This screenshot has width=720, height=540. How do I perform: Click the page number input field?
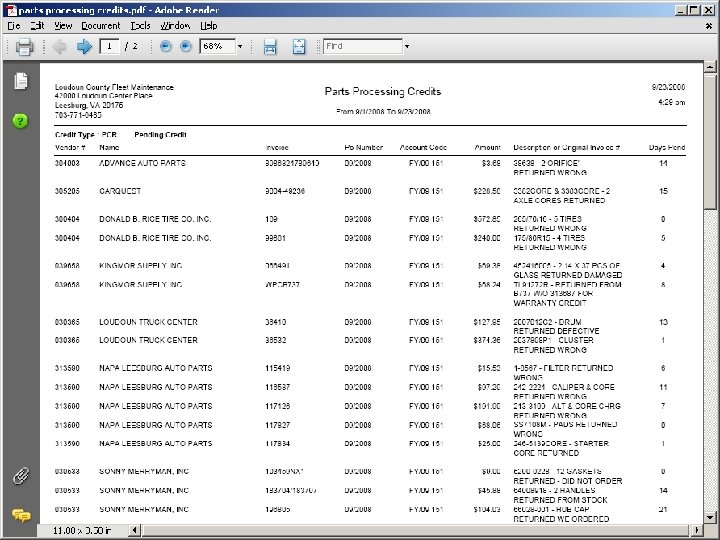[x=109, y=46]
